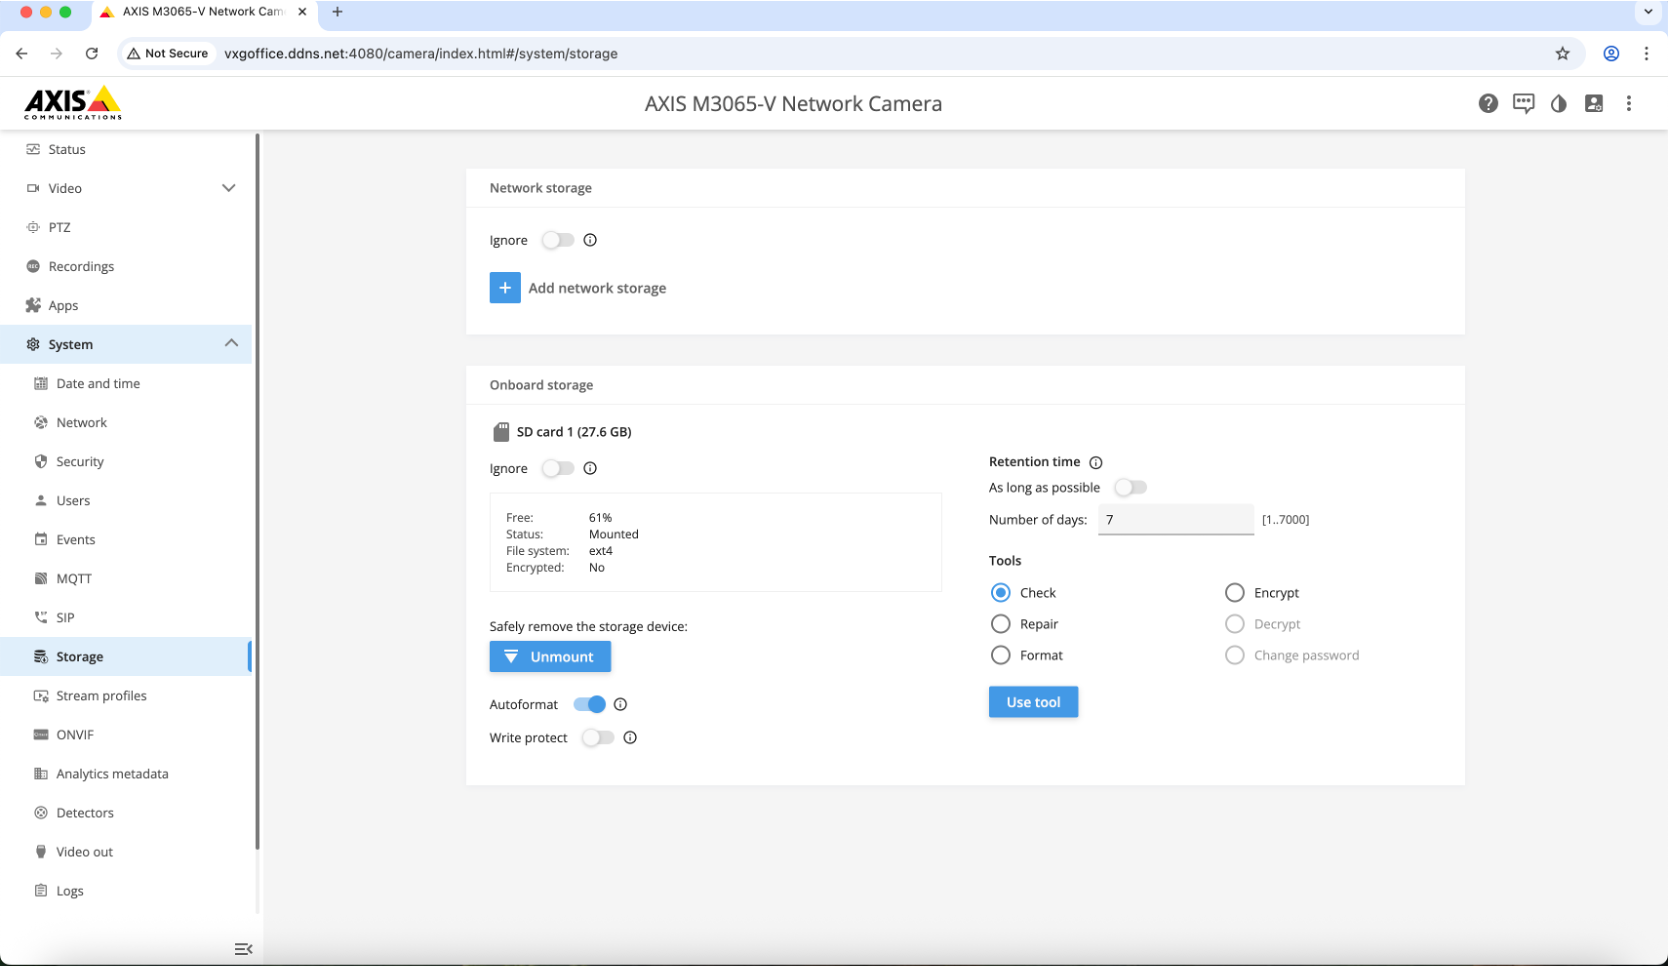Screen dimensions: 1668x966
Task: Go back to the previous page
Action: click(22, 54)
